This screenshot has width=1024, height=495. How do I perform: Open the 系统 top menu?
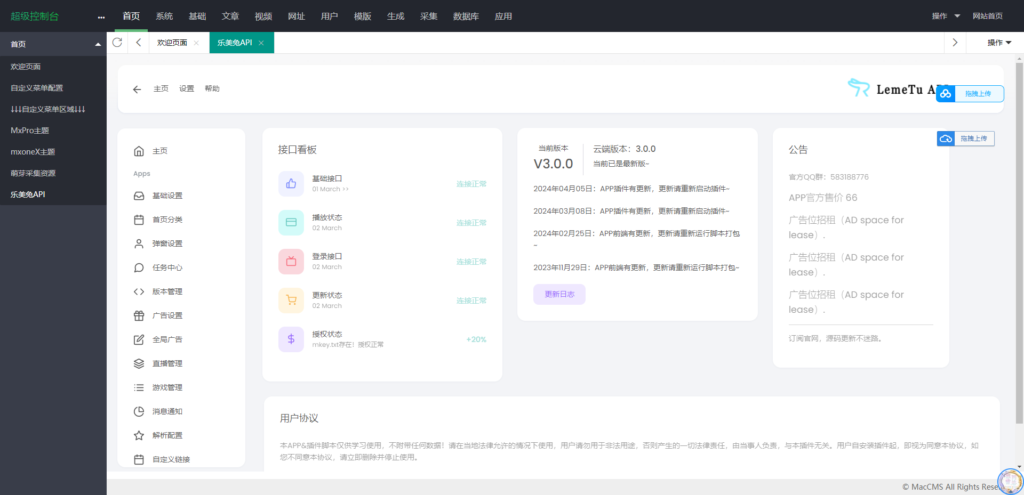click(x=164, y=16)
